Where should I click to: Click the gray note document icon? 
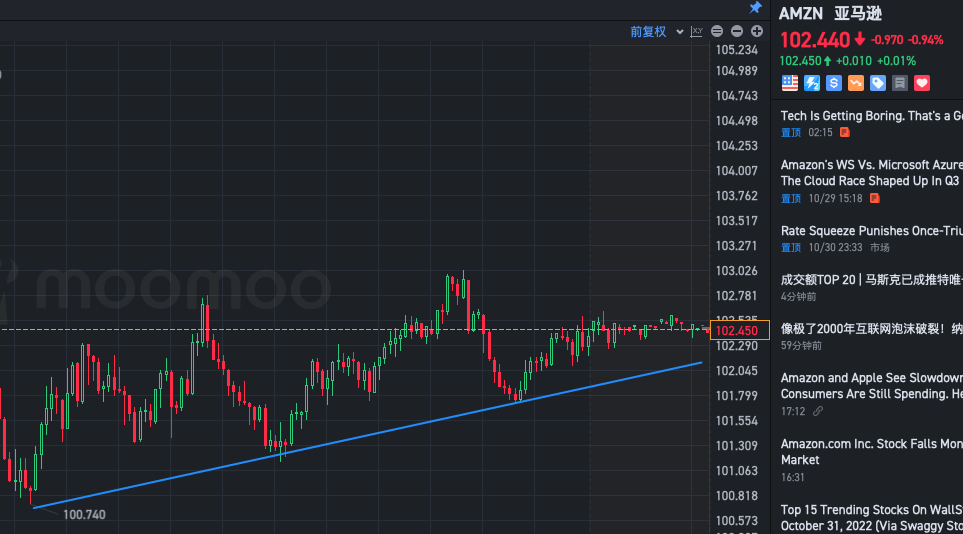900,83
